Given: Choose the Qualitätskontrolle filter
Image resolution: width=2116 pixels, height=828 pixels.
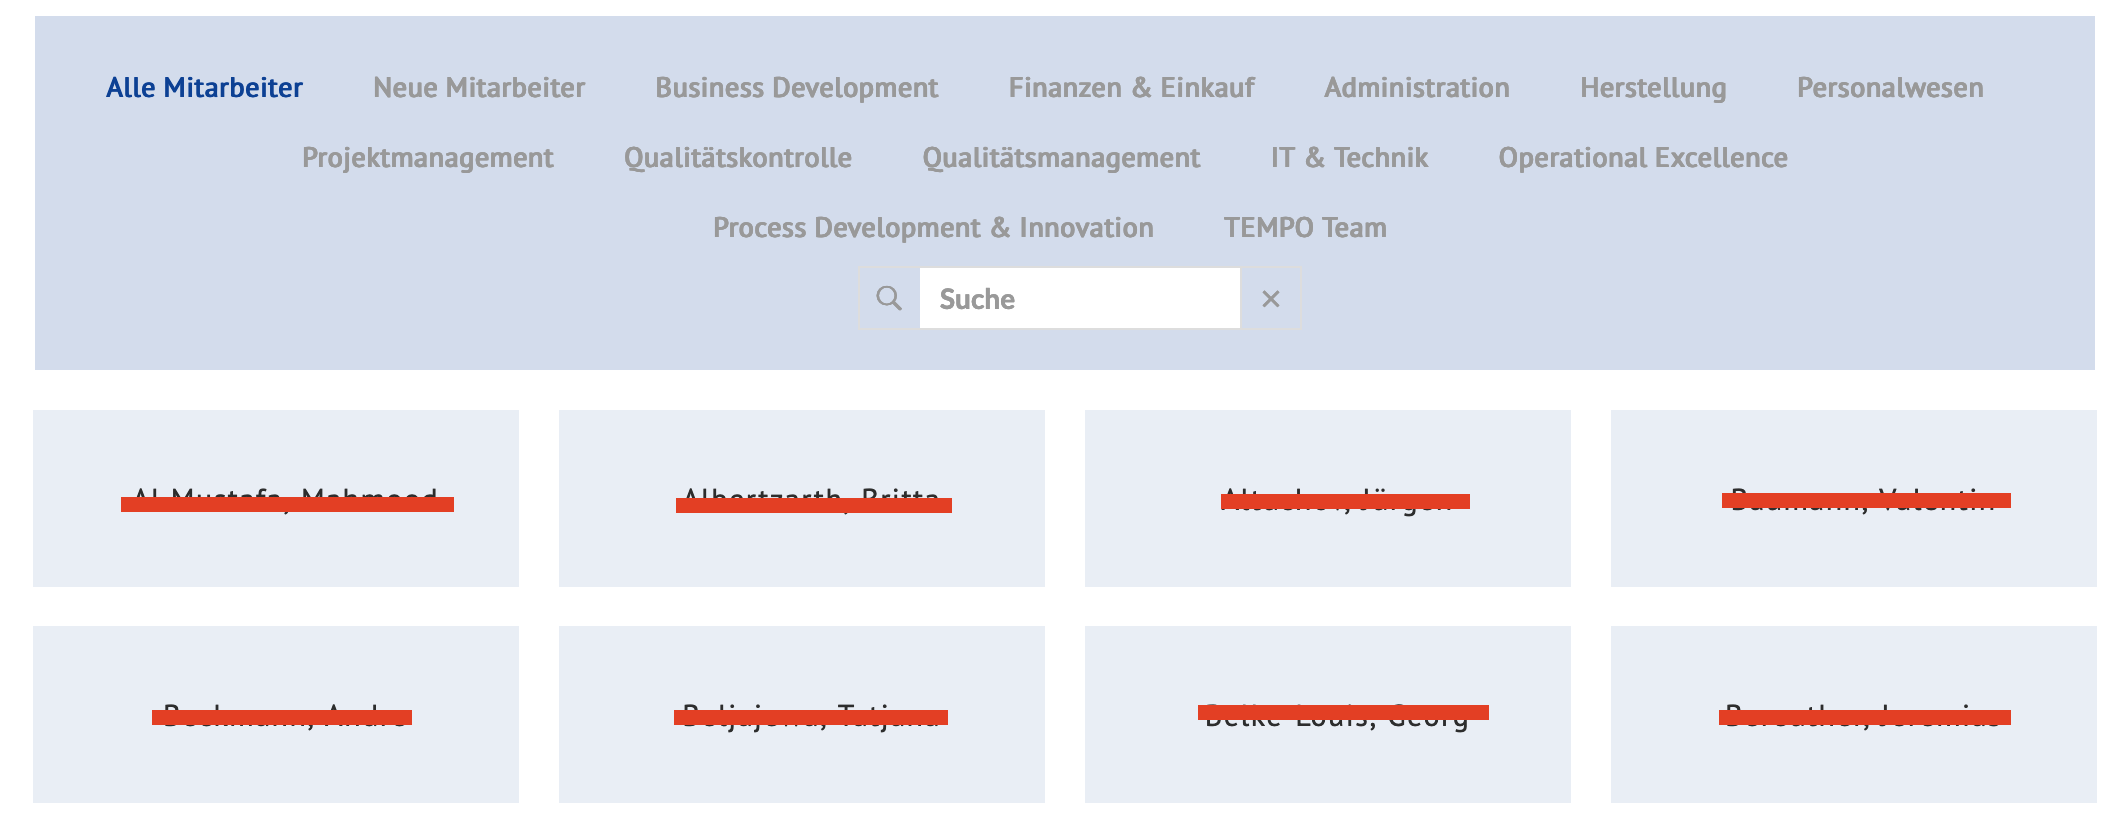Looking at the screenshot, I should (738, 158).
